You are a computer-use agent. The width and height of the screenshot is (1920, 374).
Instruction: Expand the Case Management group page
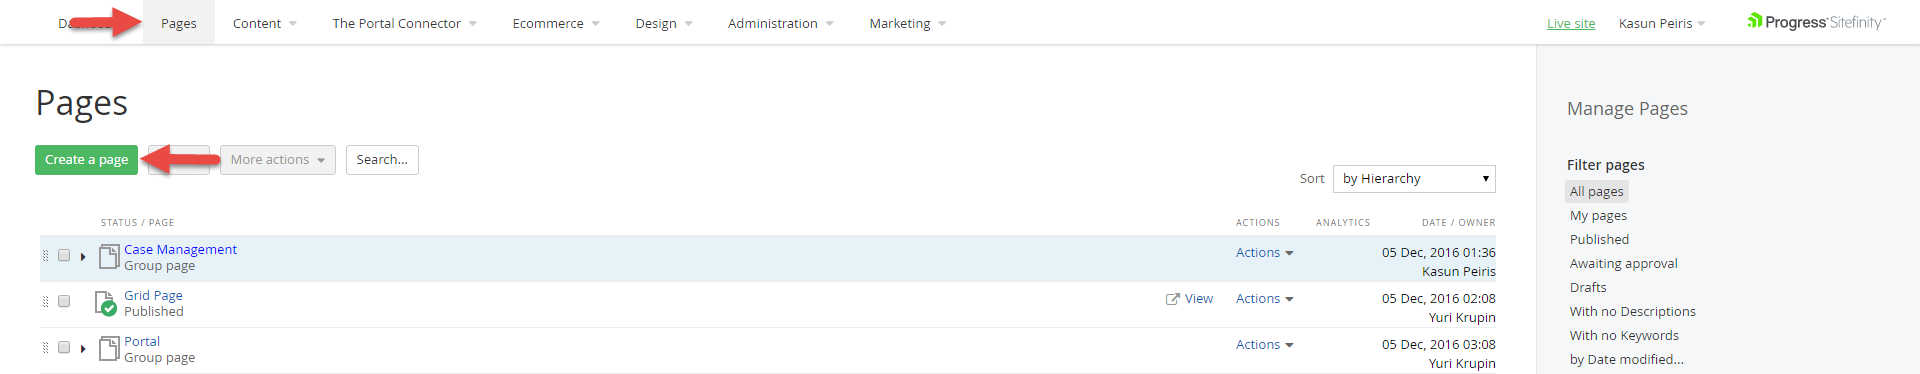point(83,257)
